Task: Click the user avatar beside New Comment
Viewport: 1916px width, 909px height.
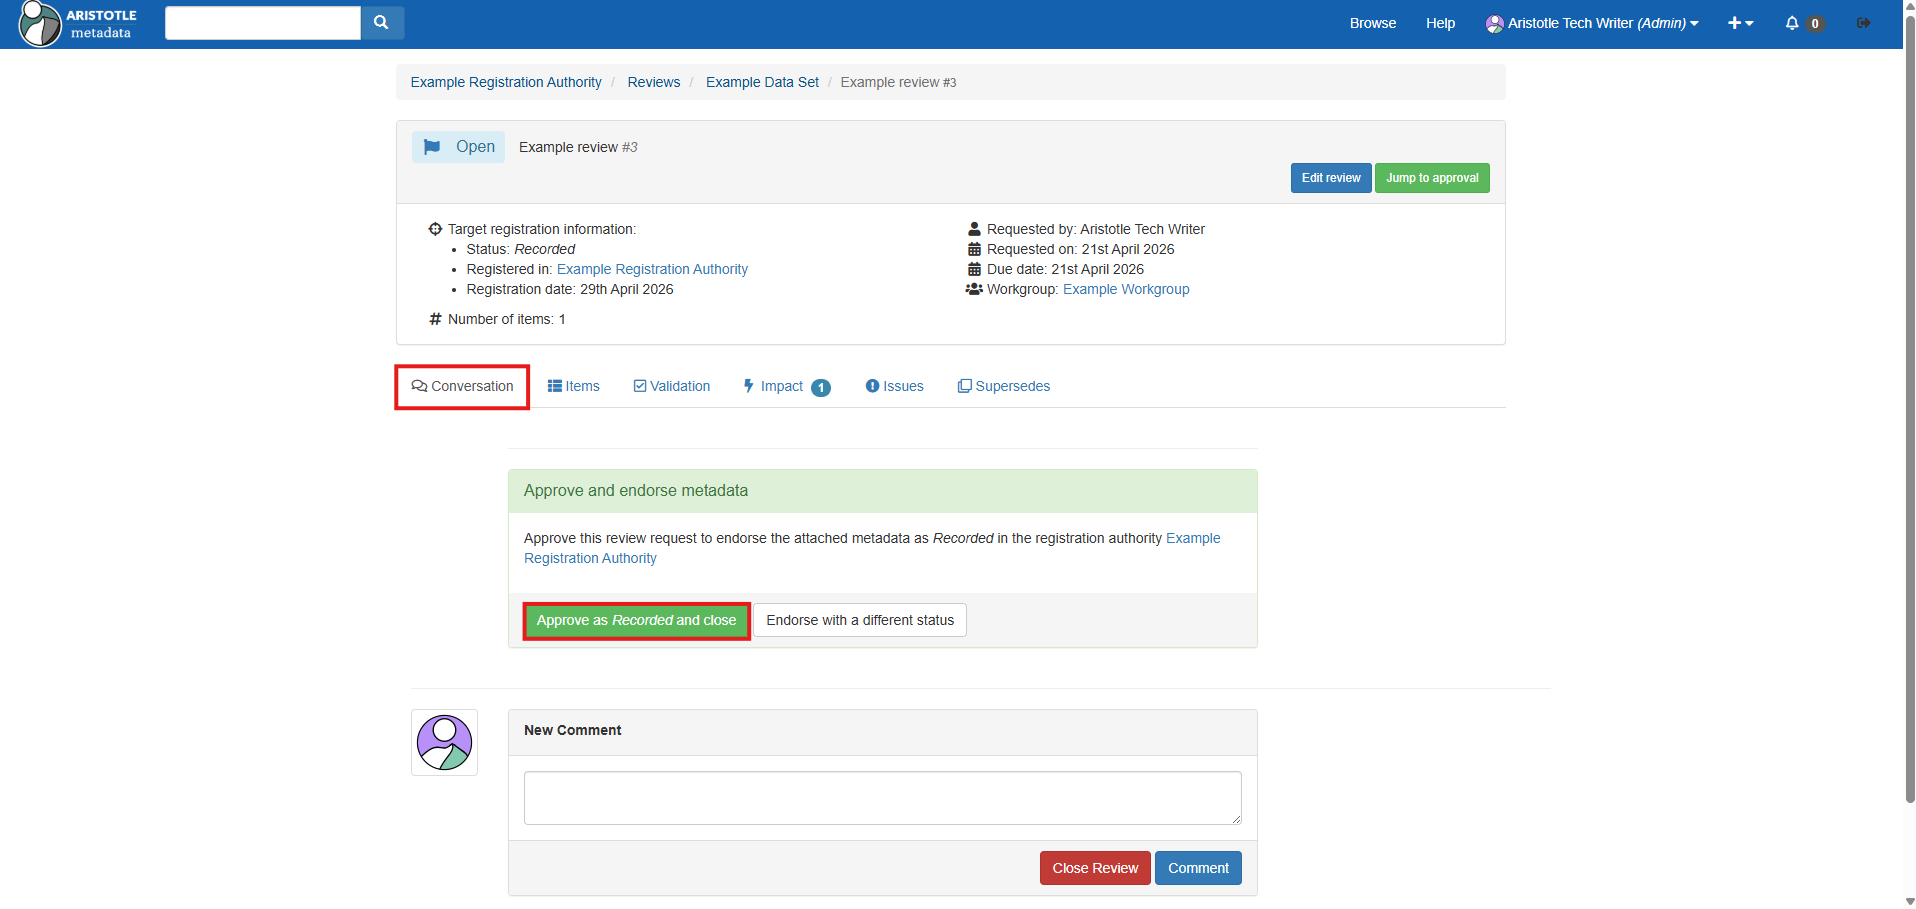Action: click(x=444, y=742)
